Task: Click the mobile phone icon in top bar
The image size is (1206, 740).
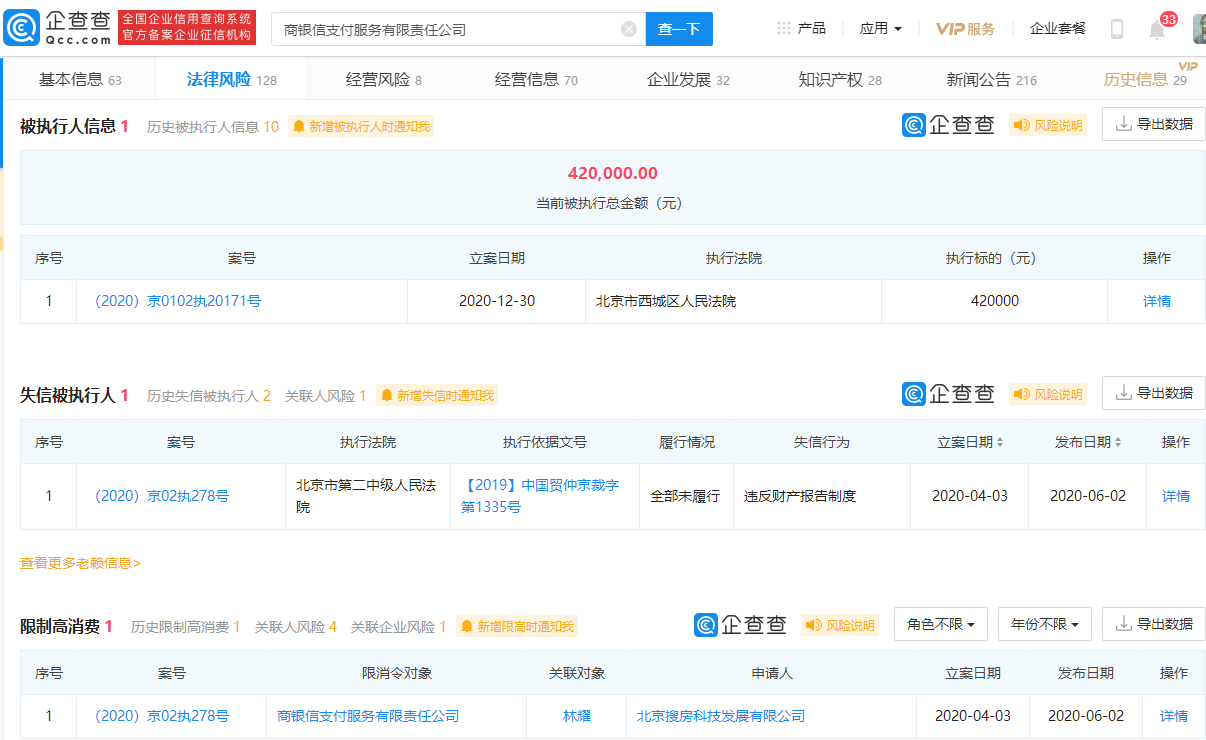Action: point(1117,28)
